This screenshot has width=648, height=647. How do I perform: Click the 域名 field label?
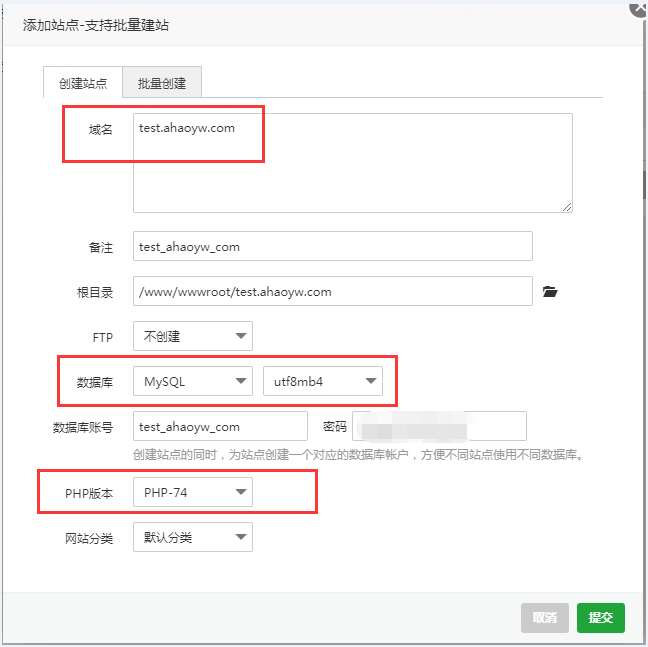coord(101,130)
